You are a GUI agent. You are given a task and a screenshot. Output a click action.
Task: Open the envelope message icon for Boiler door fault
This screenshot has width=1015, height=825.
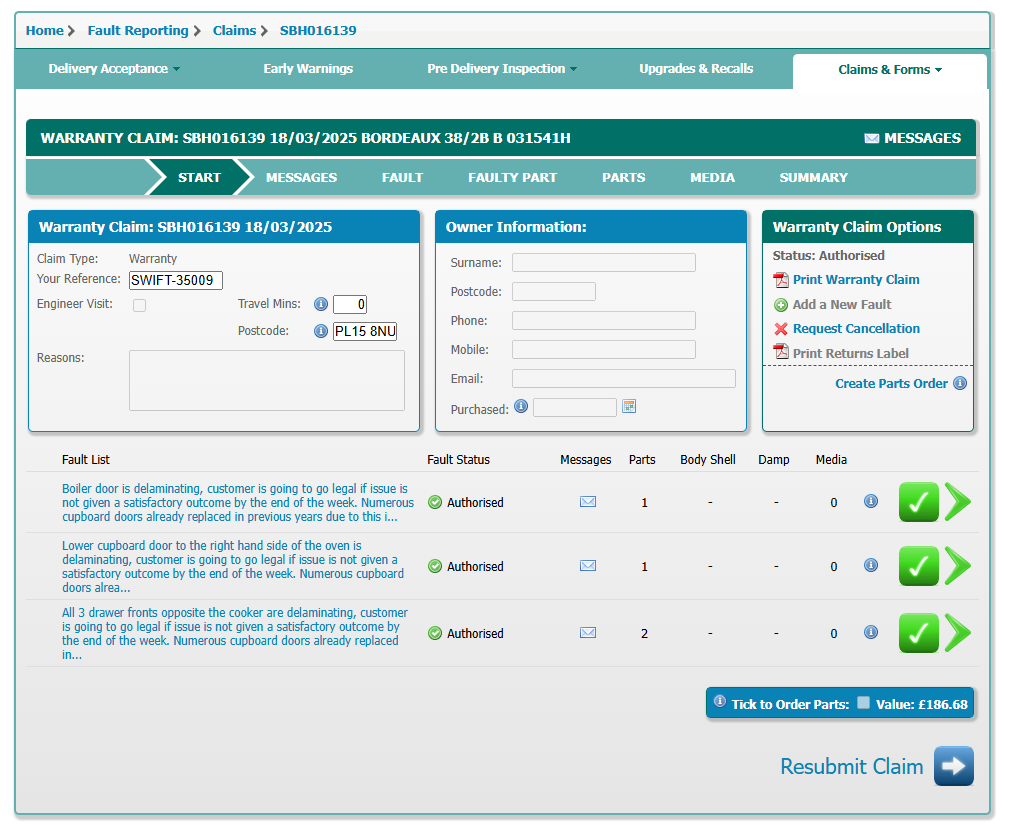588,502
